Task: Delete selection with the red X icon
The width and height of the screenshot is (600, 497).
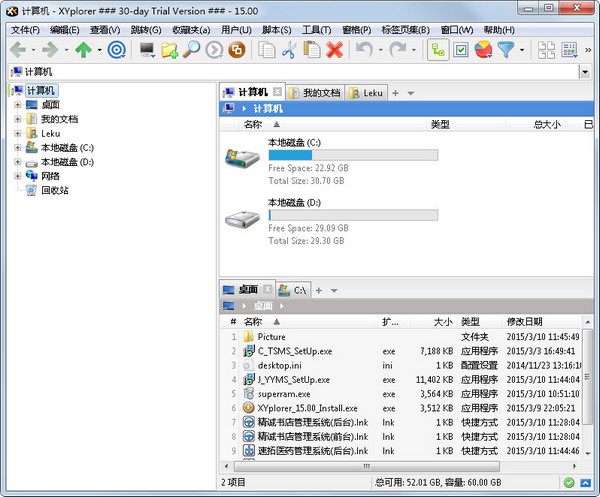Action: point(335,50)
